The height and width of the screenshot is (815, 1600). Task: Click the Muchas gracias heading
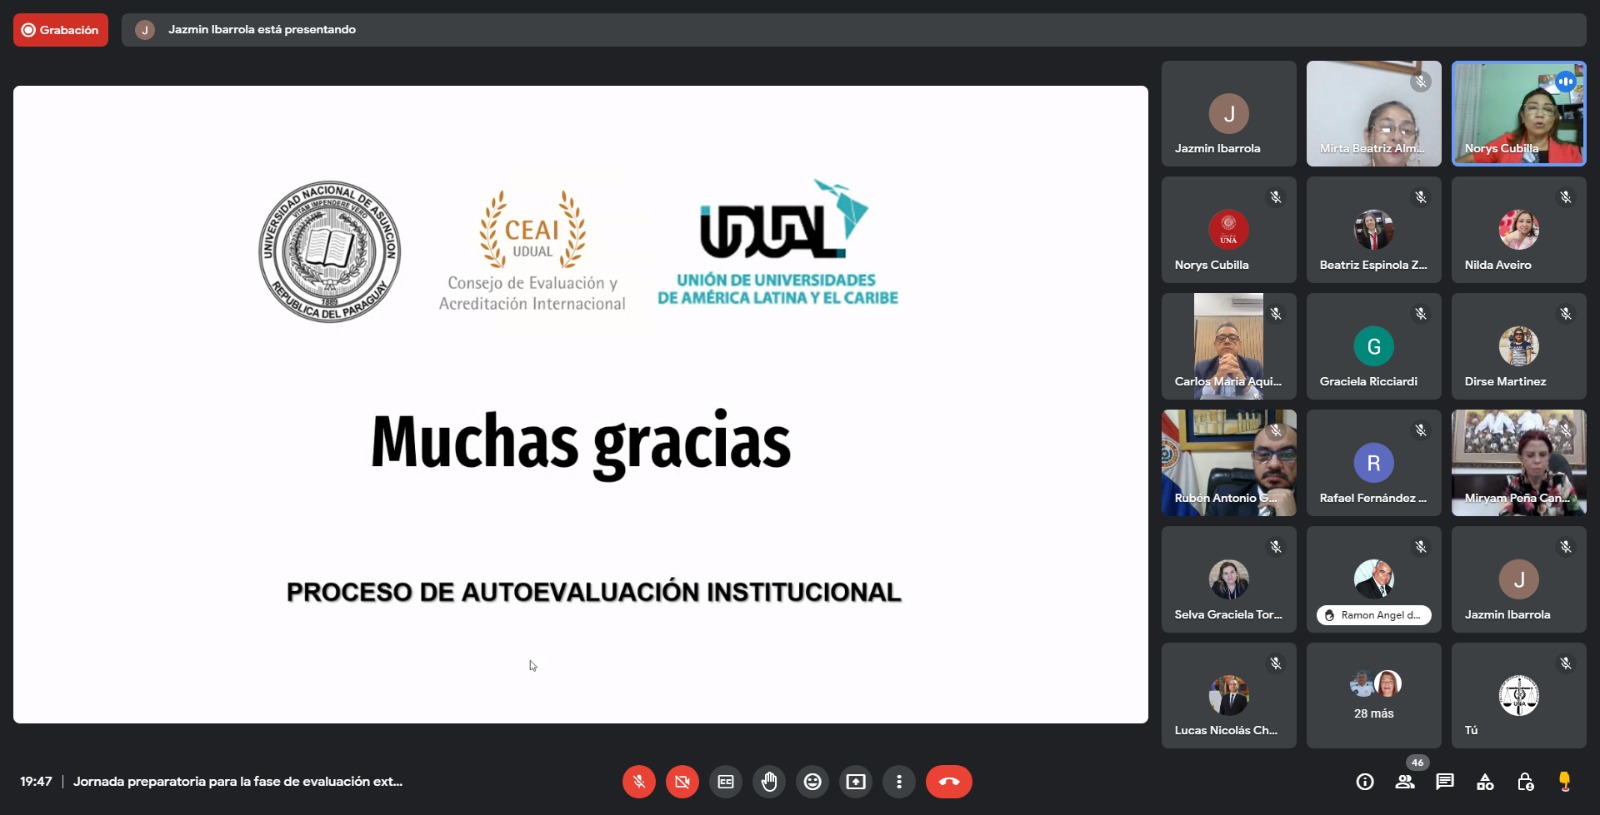[x=581, y=442]
